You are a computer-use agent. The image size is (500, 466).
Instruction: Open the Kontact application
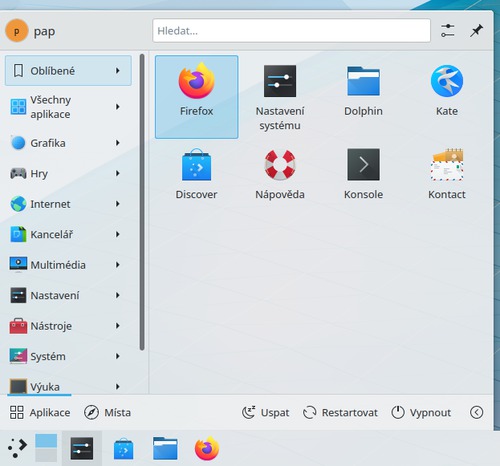click(x=447, y=174)
